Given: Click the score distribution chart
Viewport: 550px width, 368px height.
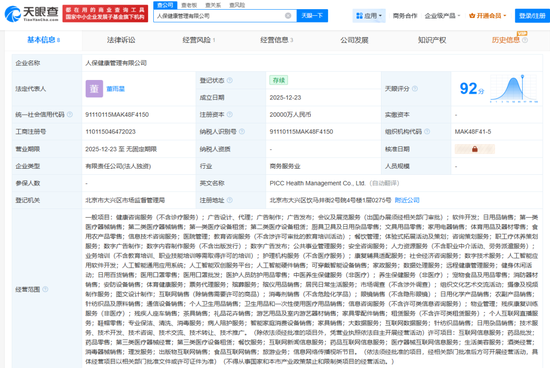Looking at the screenshot, I should (x=514, y=88).
